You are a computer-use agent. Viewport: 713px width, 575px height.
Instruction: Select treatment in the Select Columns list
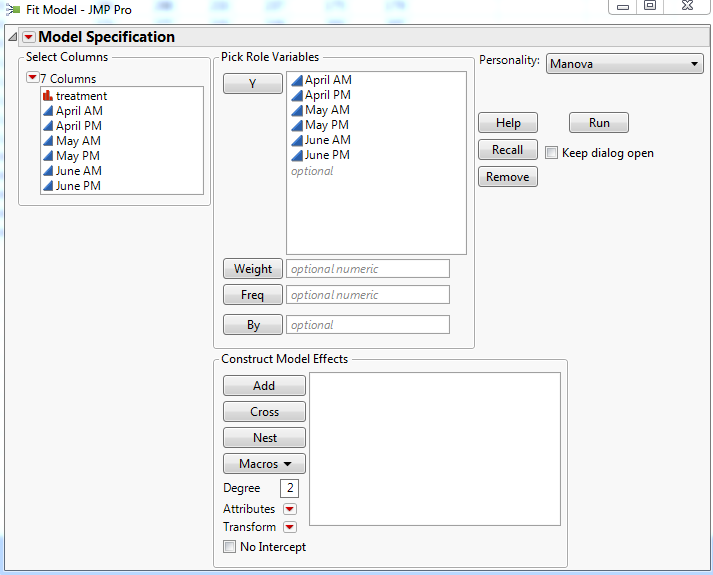coord(81,96)
